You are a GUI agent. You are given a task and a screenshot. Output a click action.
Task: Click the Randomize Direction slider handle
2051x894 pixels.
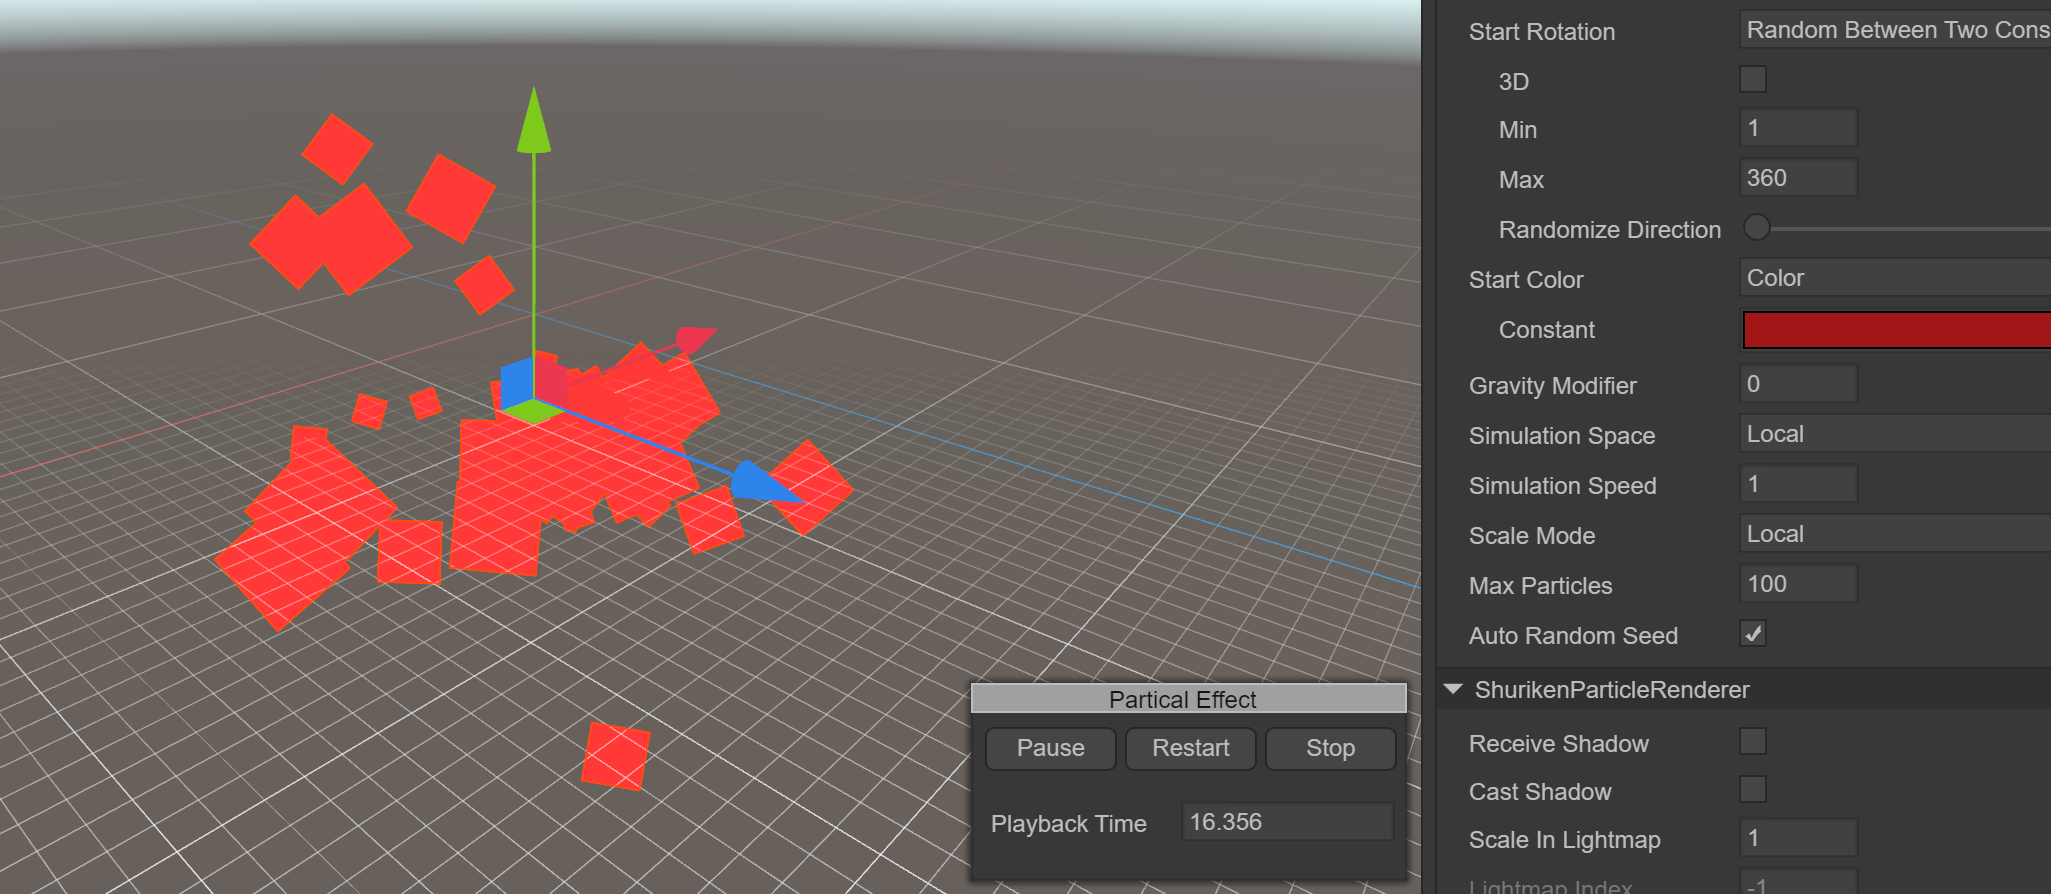[x=1757, y=228]
